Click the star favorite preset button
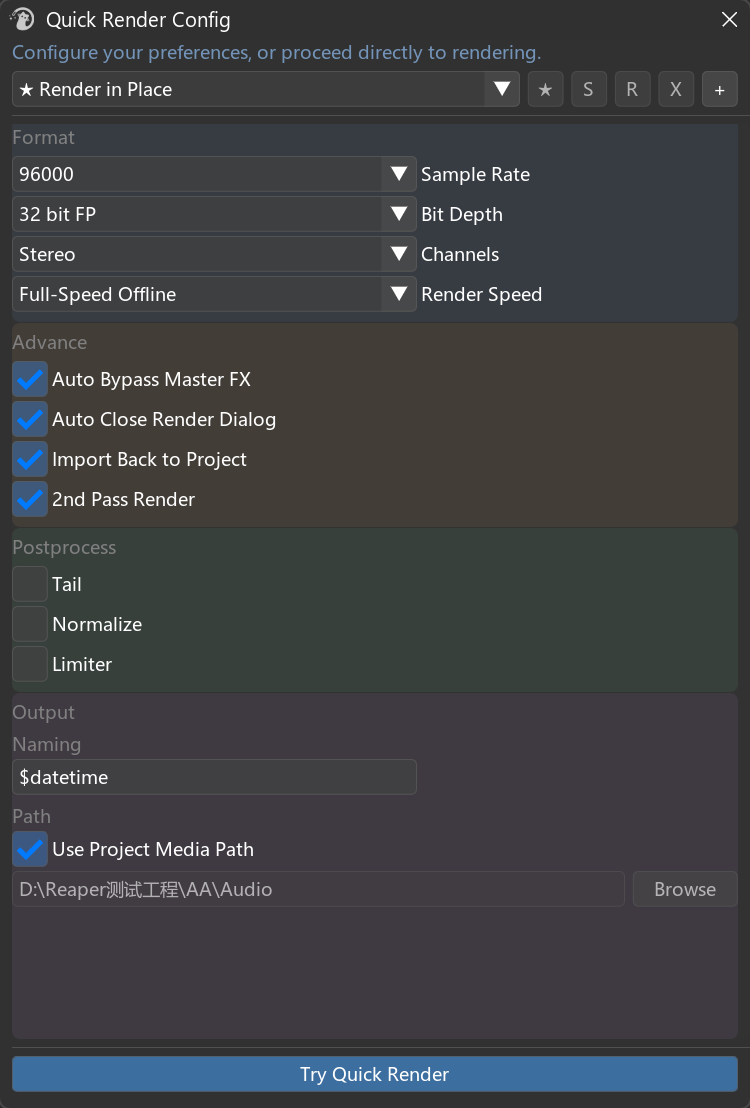Viewport: 750px width, 1108px height. [545, 90]
